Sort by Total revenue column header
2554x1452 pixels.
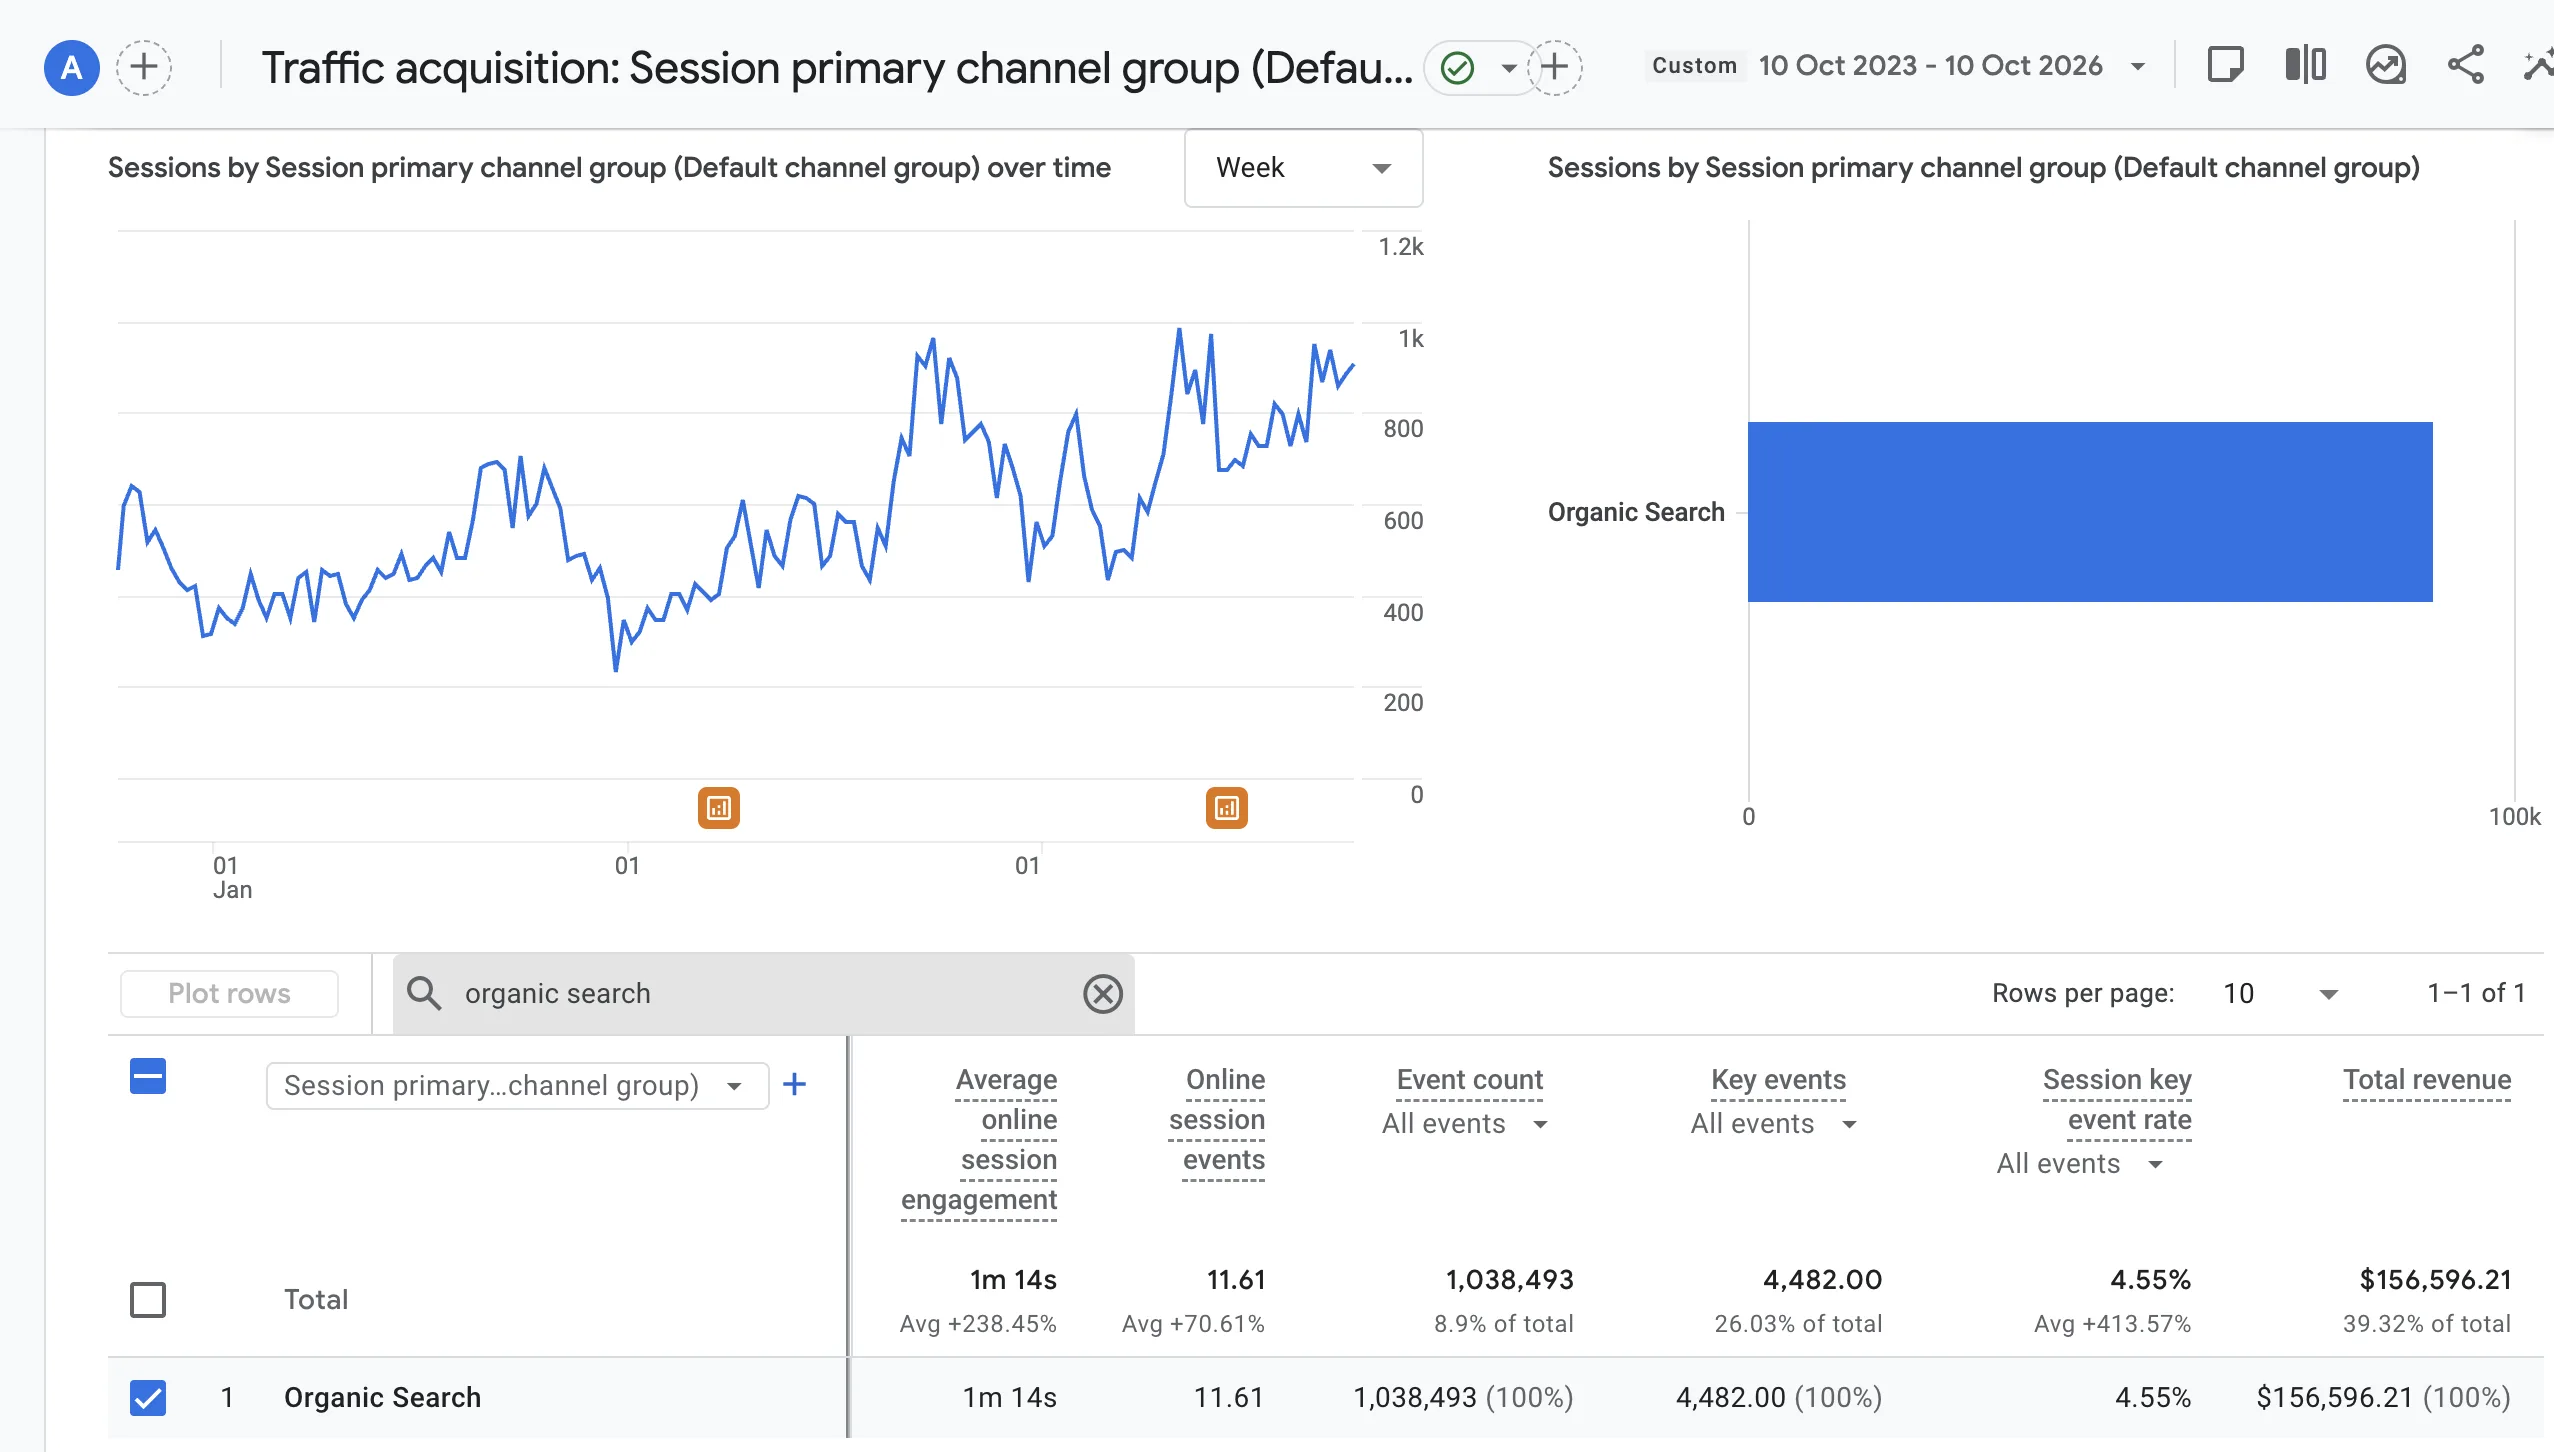pos(2427,1080)
